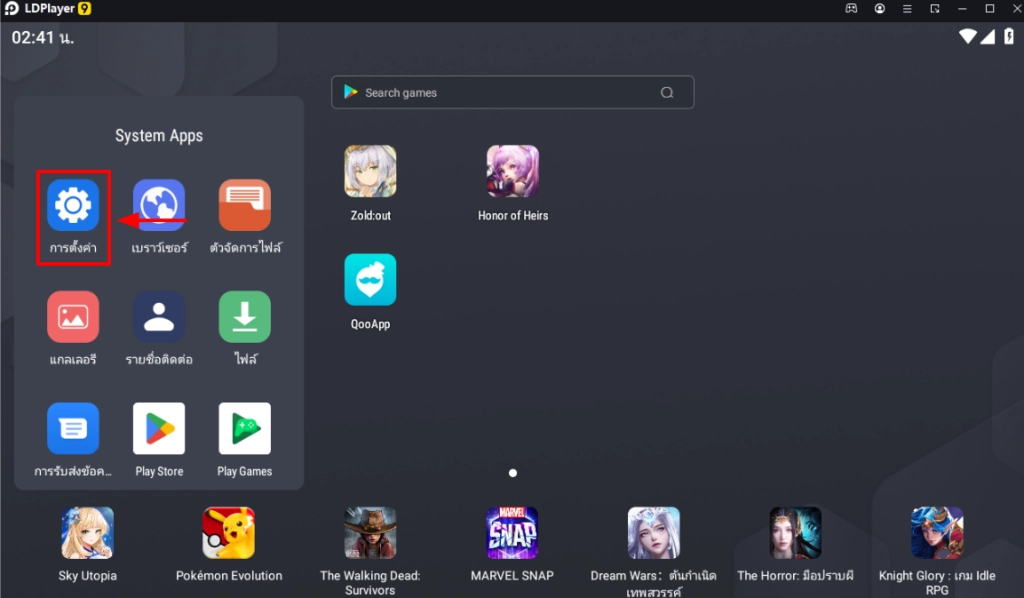This screenshot has height=598, width=1024.
Task: Launch Play Store
Action: [159, 428]
